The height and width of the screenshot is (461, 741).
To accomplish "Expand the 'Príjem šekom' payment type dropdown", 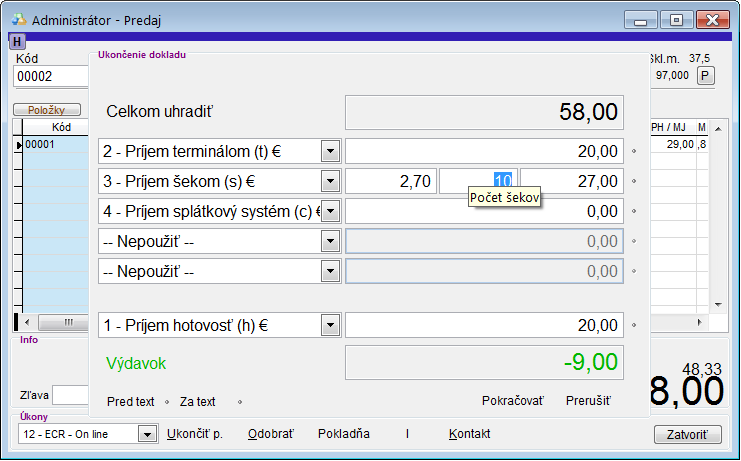I will point(330,181).
